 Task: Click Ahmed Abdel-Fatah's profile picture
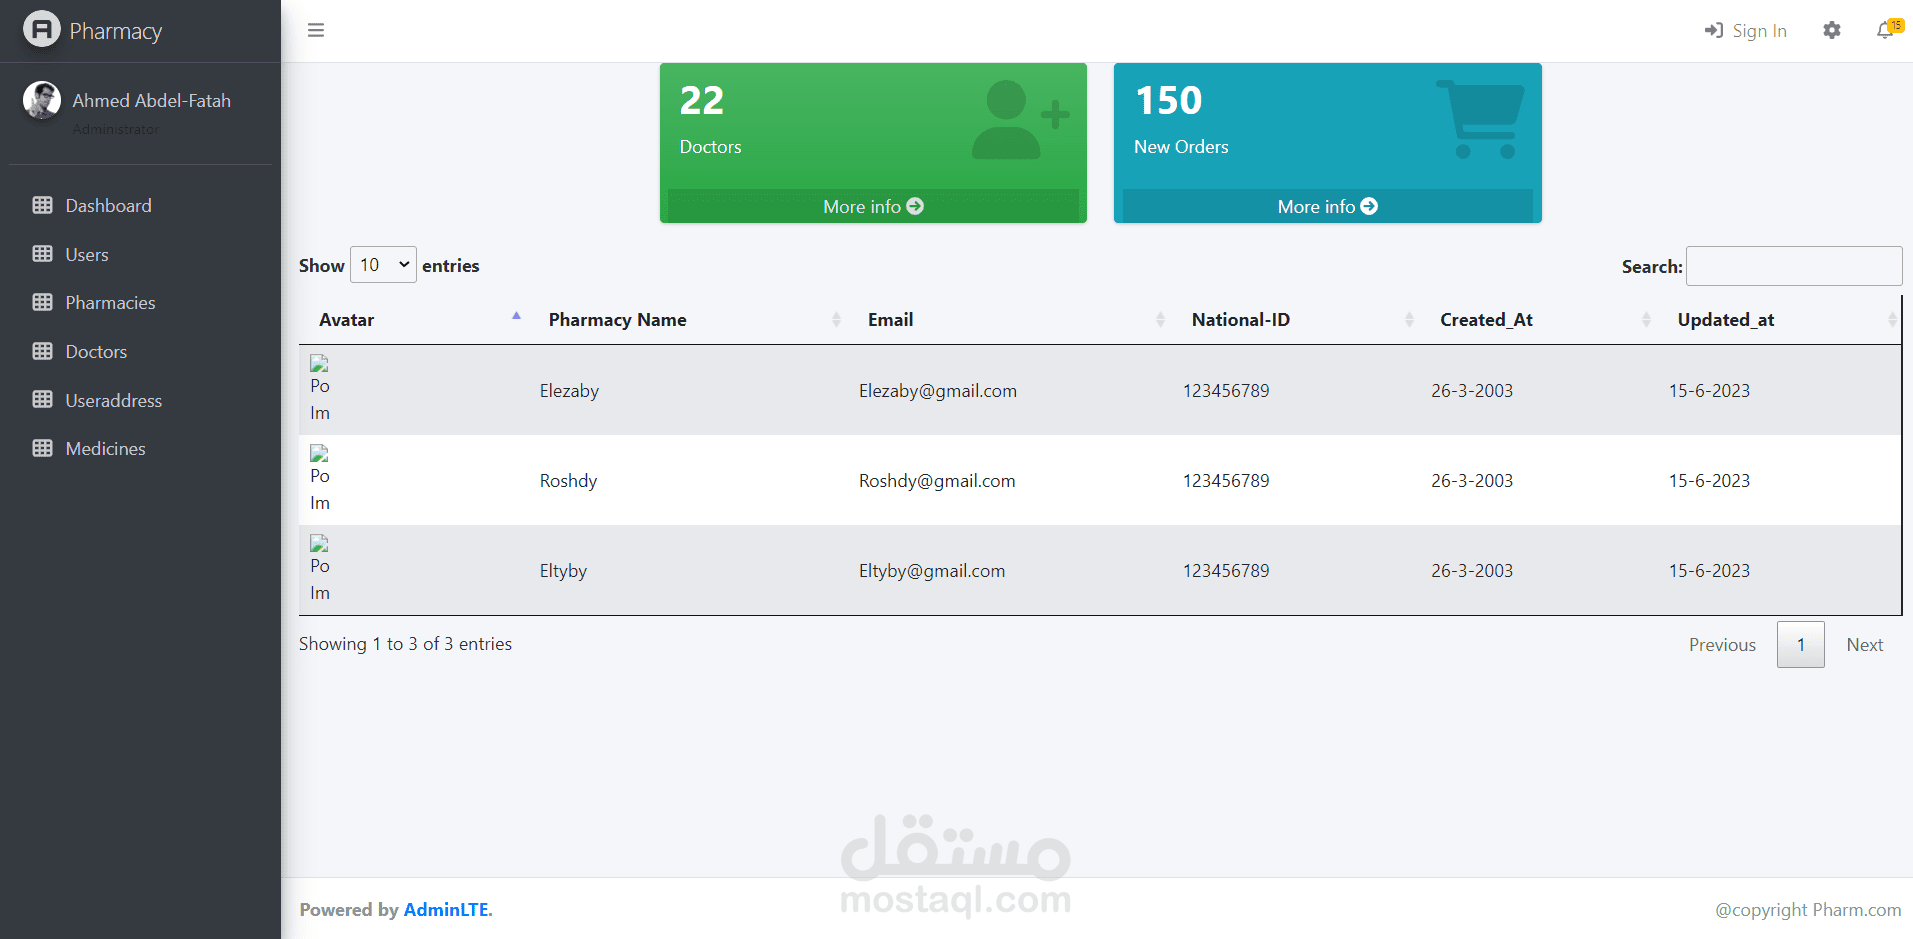click(41, 100)
